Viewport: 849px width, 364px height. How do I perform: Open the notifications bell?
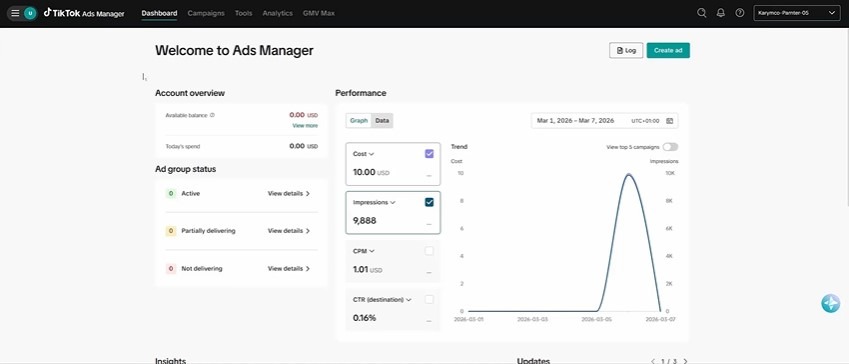721,13
